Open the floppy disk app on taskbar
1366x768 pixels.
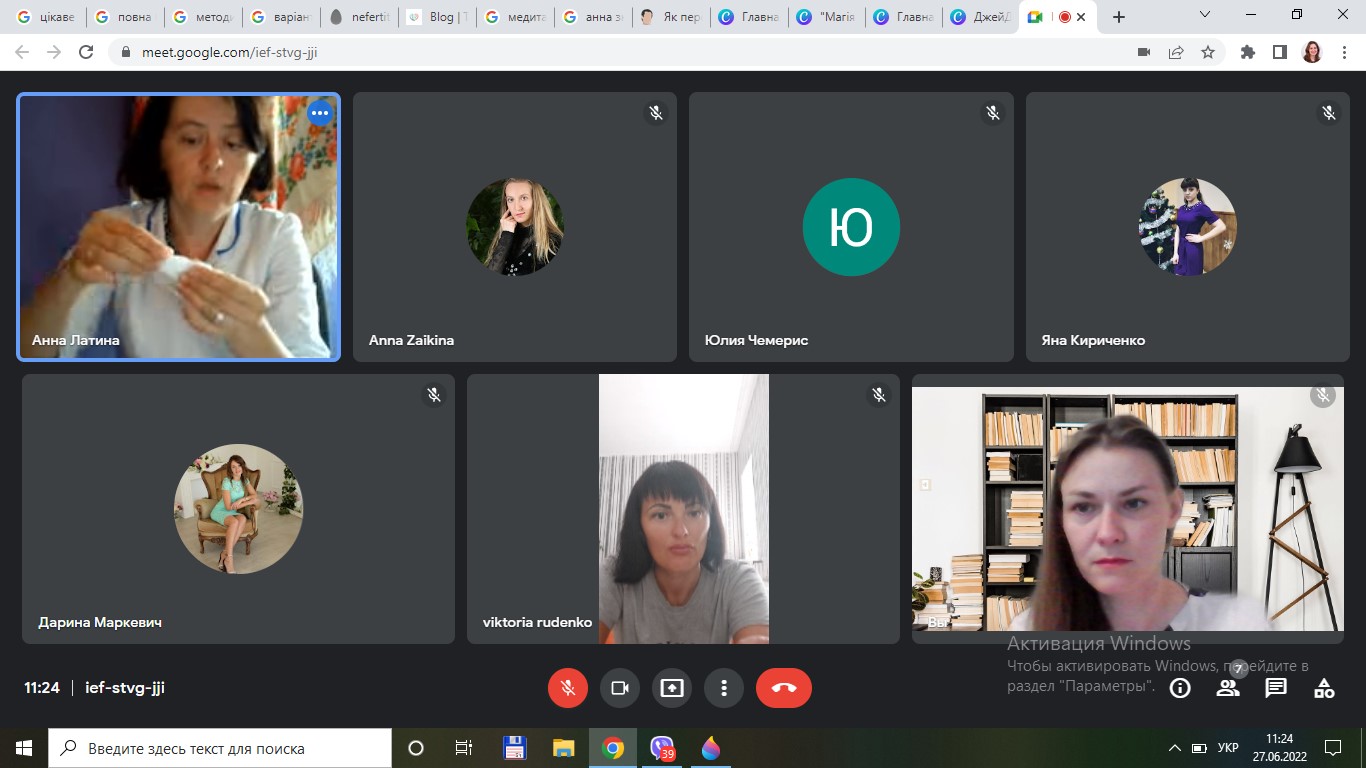pyautogui.click(x=514, y=748)
